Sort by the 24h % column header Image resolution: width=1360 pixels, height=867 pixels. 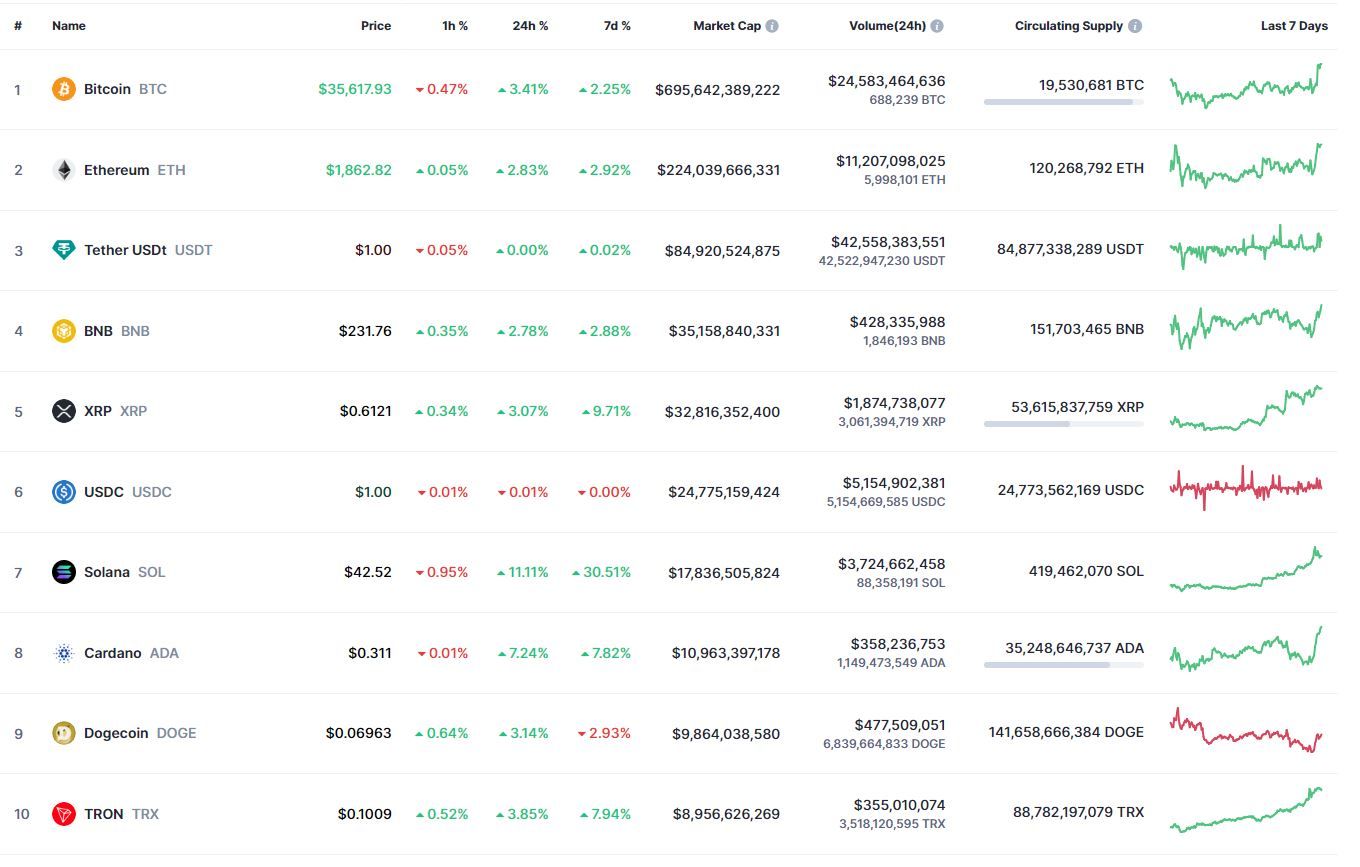[530, 26]
